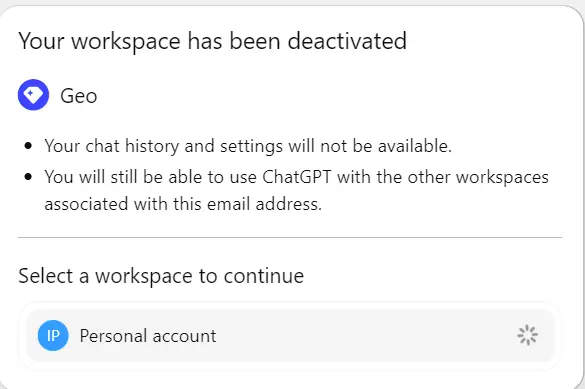Click the other workspaces bullet text
This screenshot has width=585, height=389.
coord(297,190)
